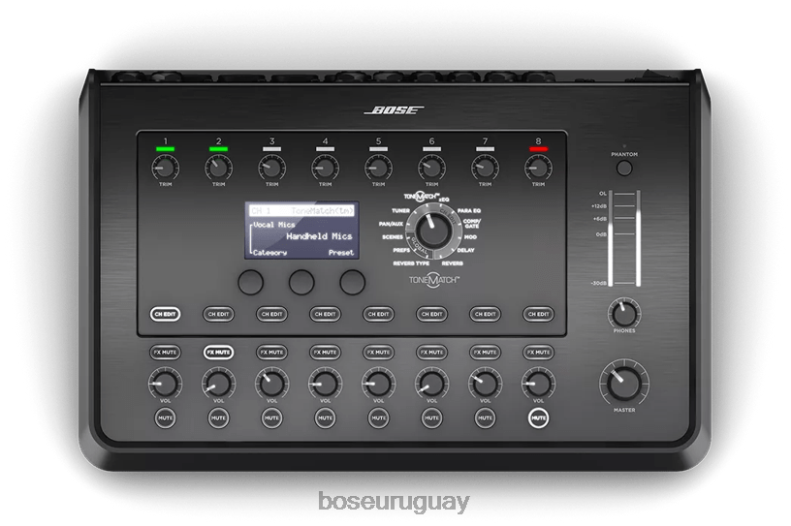Enable FX MUTE for channel 6
The image size is (791, 526).
point(432,352)
